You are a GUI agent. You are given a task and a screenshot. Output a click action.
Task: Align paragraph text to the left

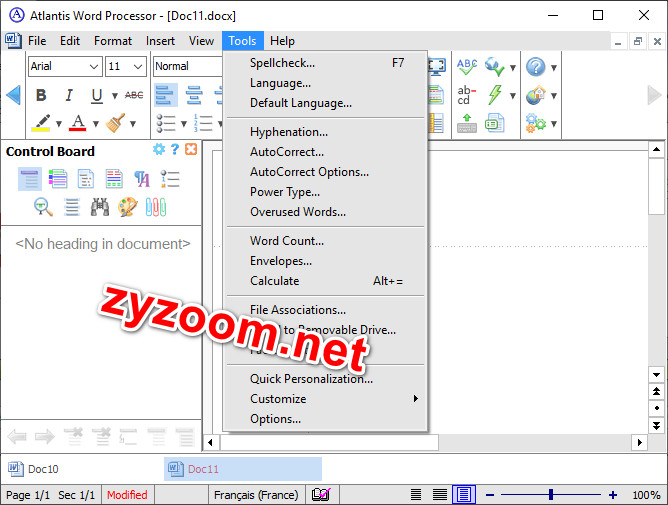click(x=165, y=95)
